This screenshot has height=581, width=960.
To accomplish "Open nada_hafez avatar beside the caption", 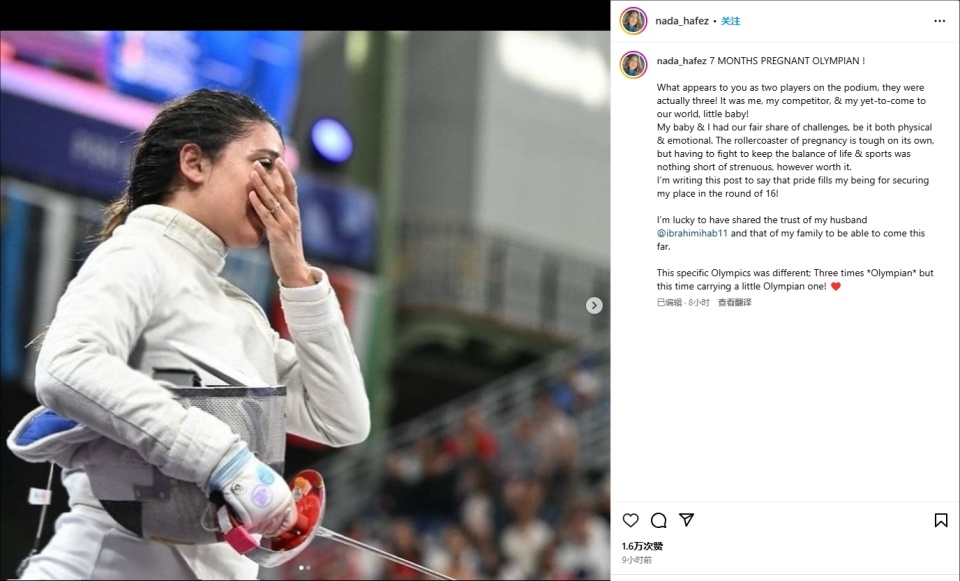I will pos(634,64).
